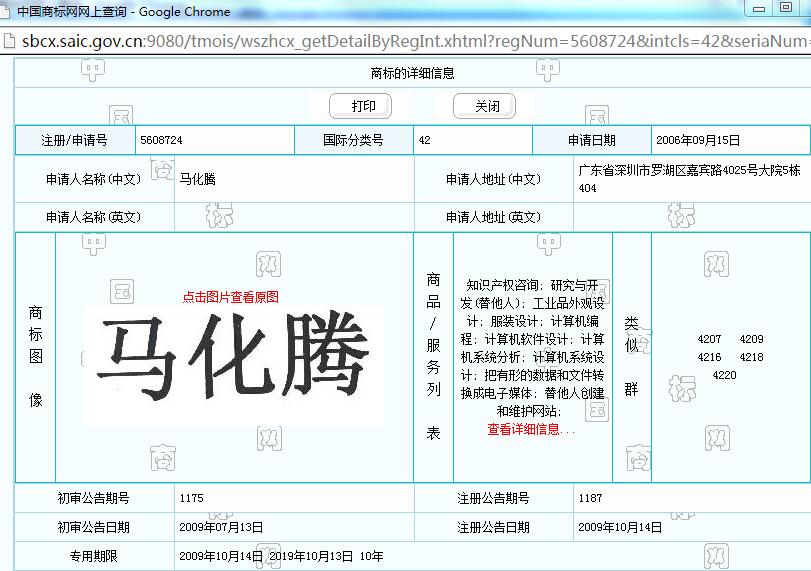Click similar group code 4207
811x571 pixels.
[709, 340]
